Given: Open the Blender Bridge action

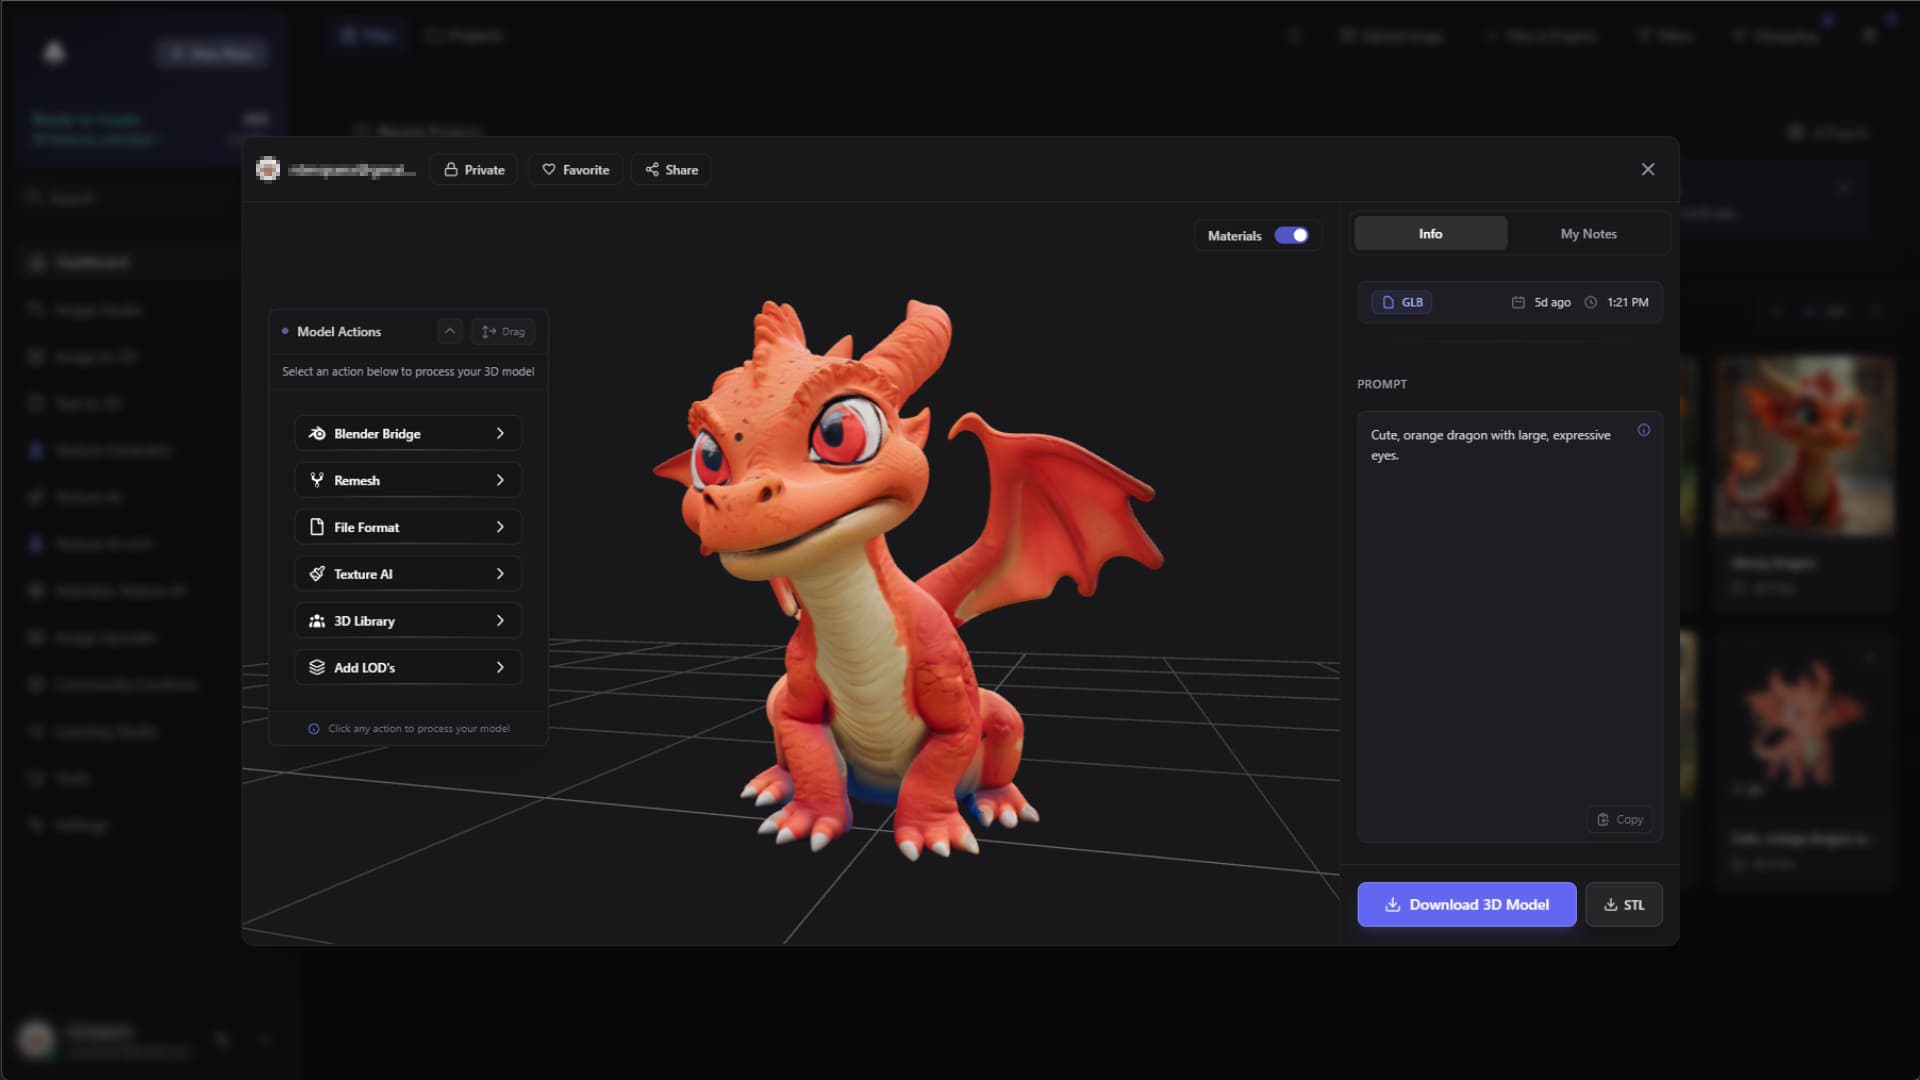Looking at the screenshot, I should coord(408,433).
